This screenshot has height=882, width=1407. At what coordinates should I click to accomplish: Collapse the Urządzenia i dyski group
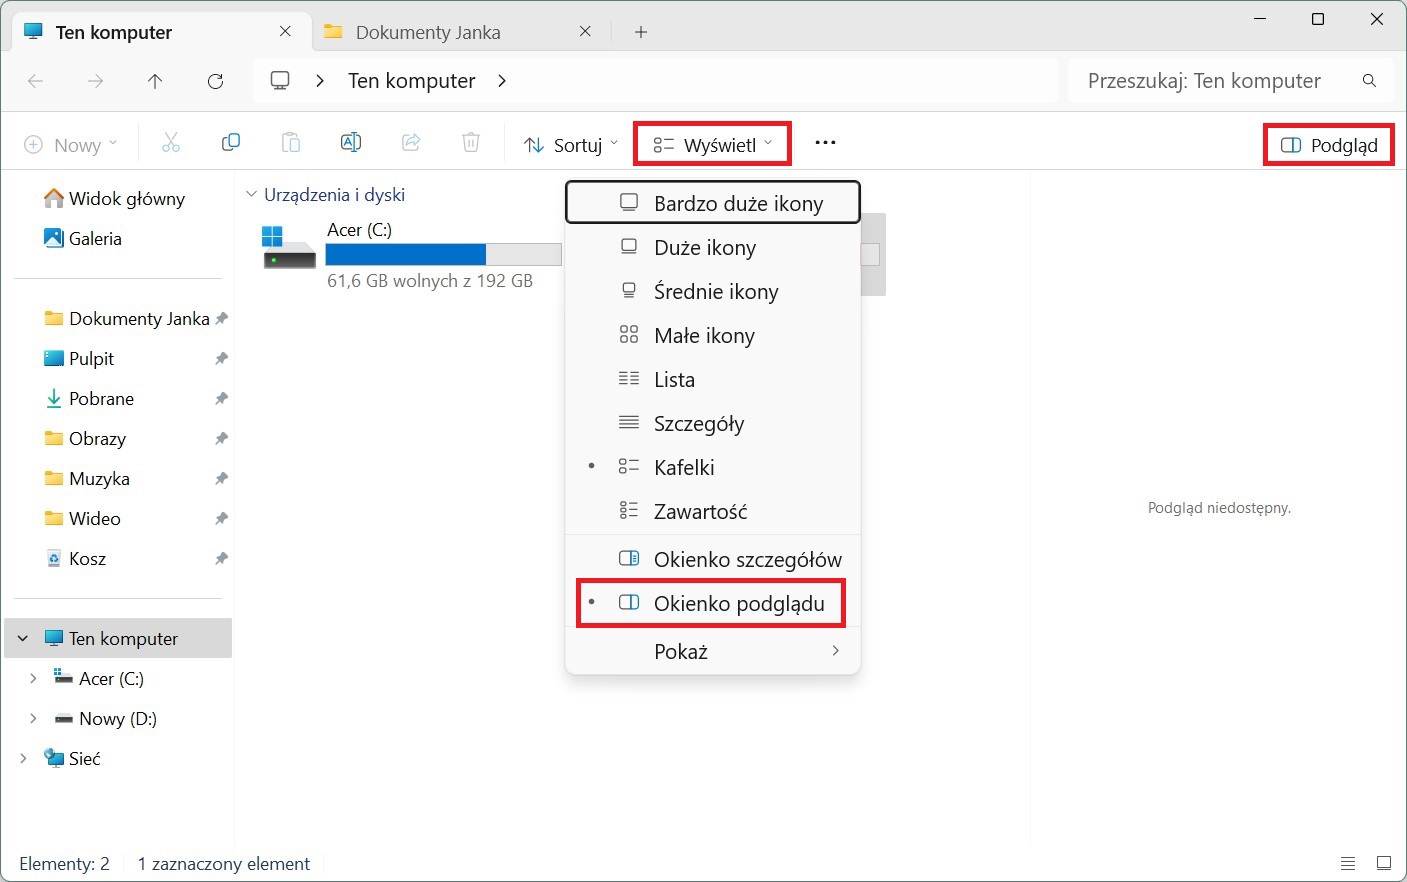coord(251,195)
